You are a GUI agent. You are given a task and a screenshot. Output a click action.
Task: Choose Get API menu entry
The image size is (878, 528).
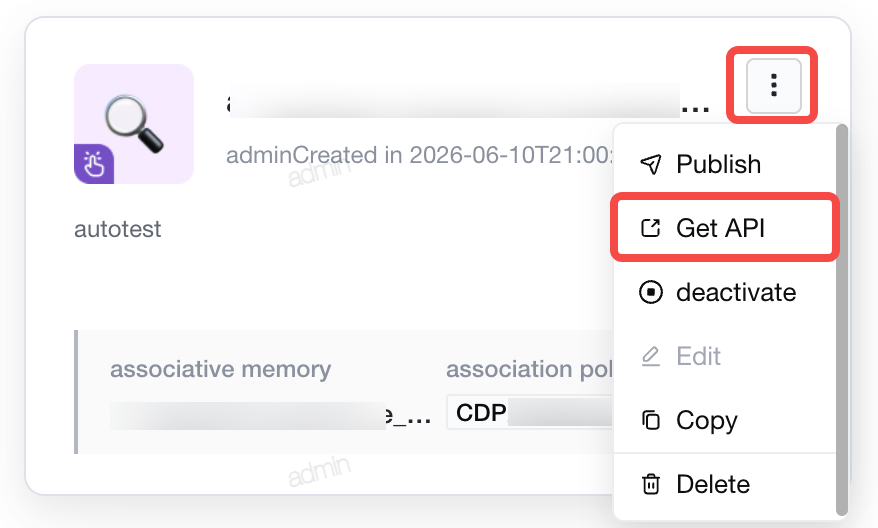click(724, 228)
